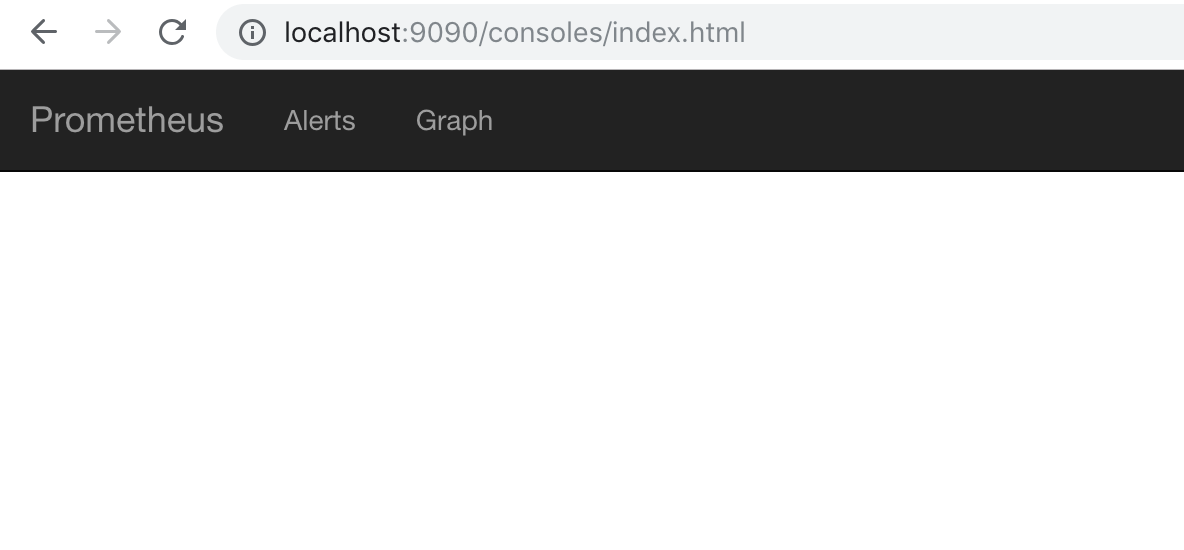
Task: Switch to the Graph page
Action: click(x=454, y=120)
